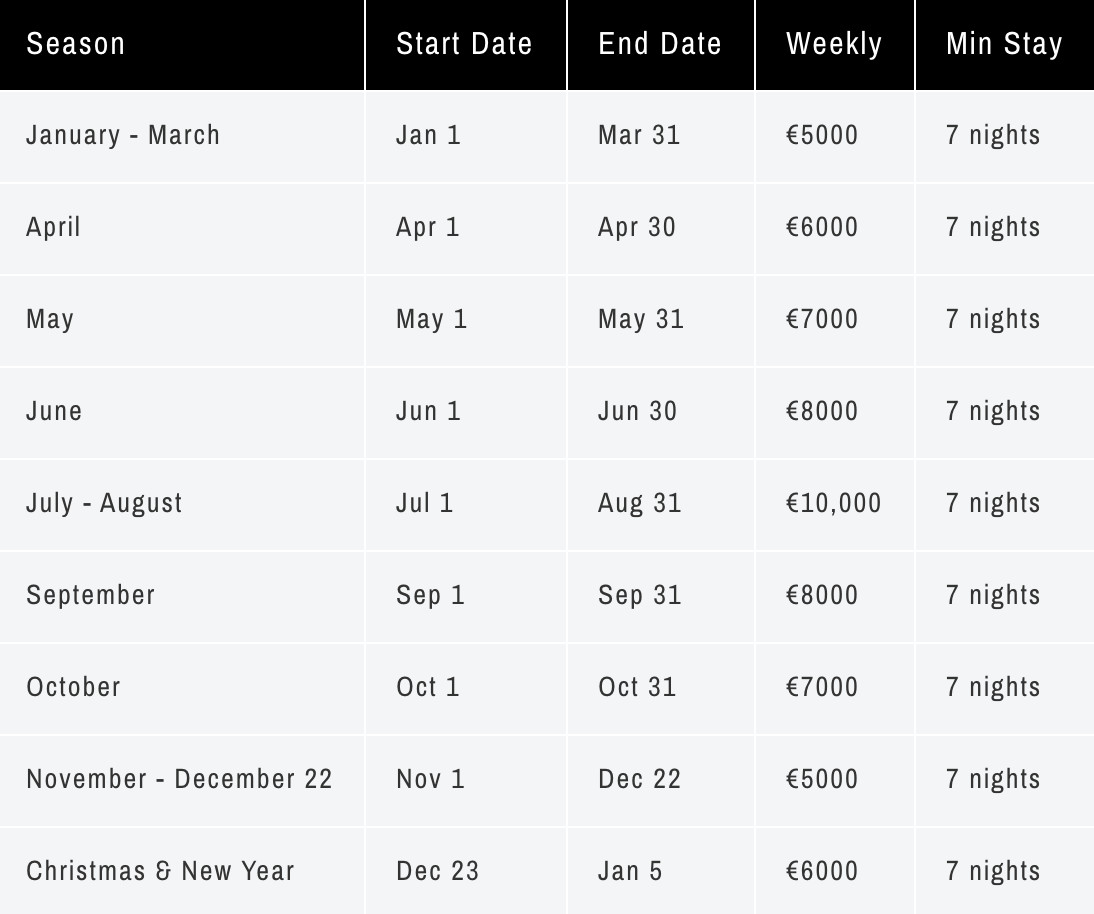Image resolution: width=1094 pixels, height=914 pixels.
Task: Click the October season label
Action: tap(74, 687)
